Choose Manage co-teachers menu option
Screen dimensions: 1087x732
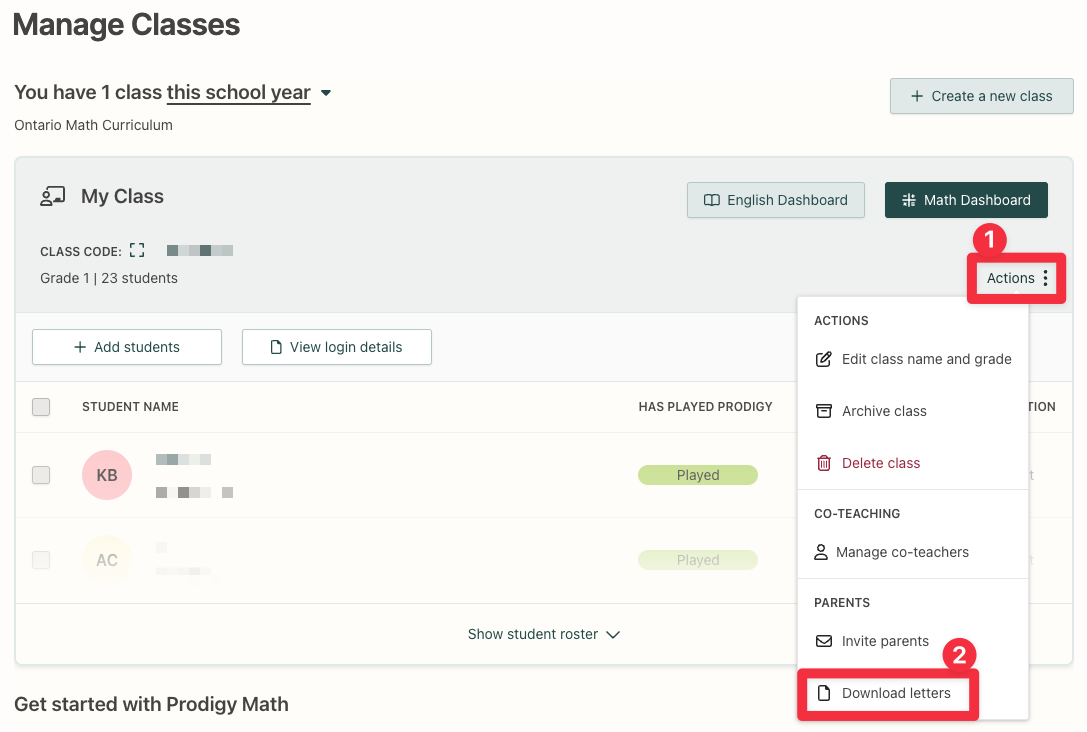[x=902, y=552]
